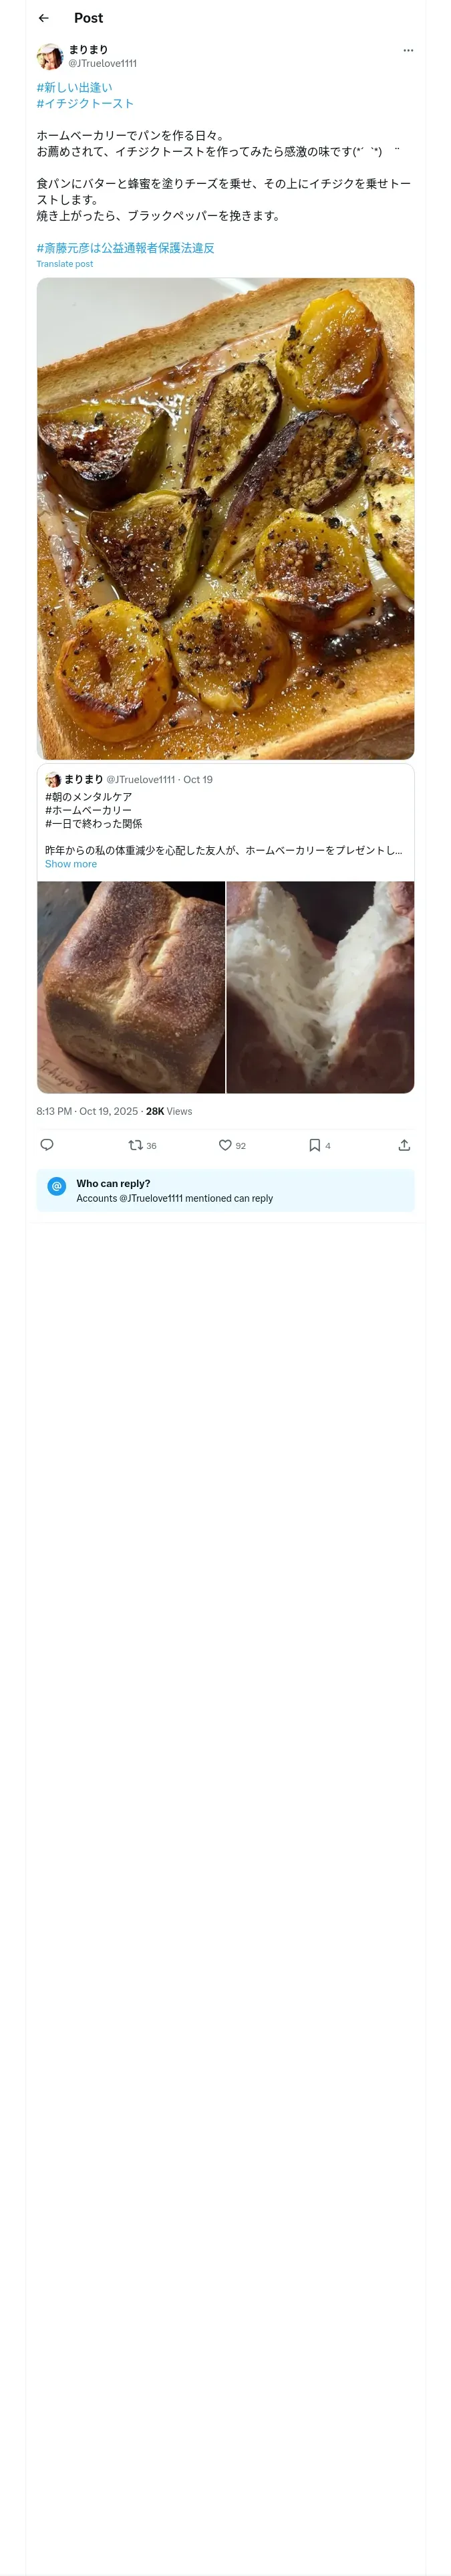Open the fig toast photo

(x=225, y=518)
